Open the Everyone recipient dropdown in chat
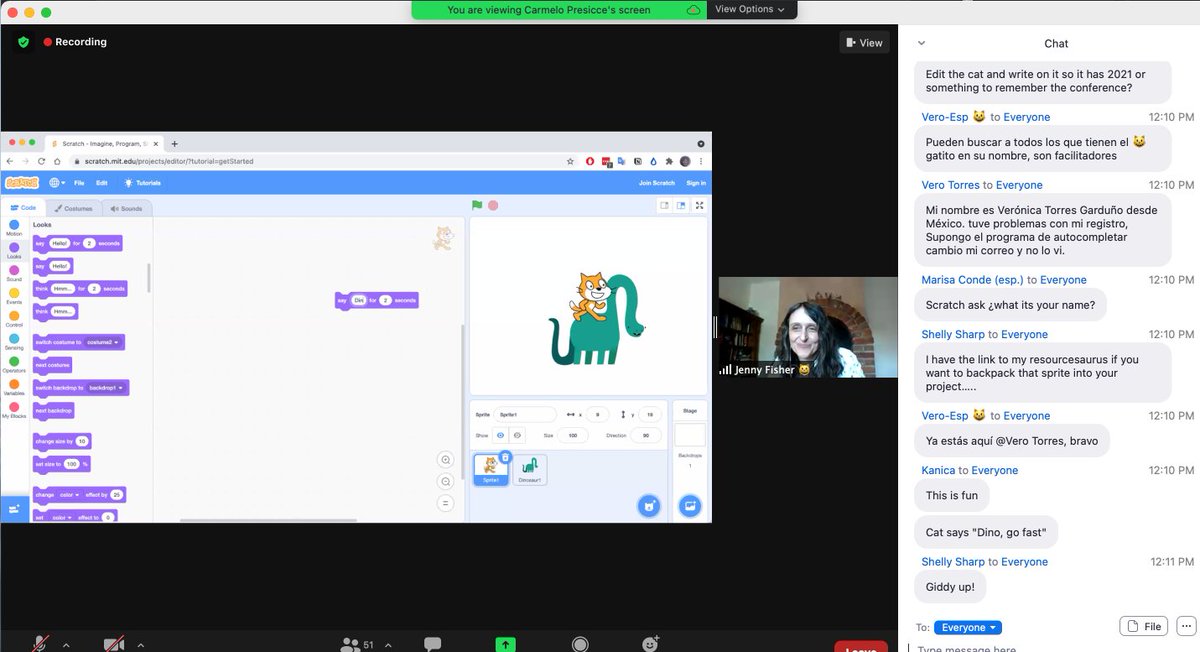The height and width of the screenshot is (652, 1200). click(x=968, y=627)
